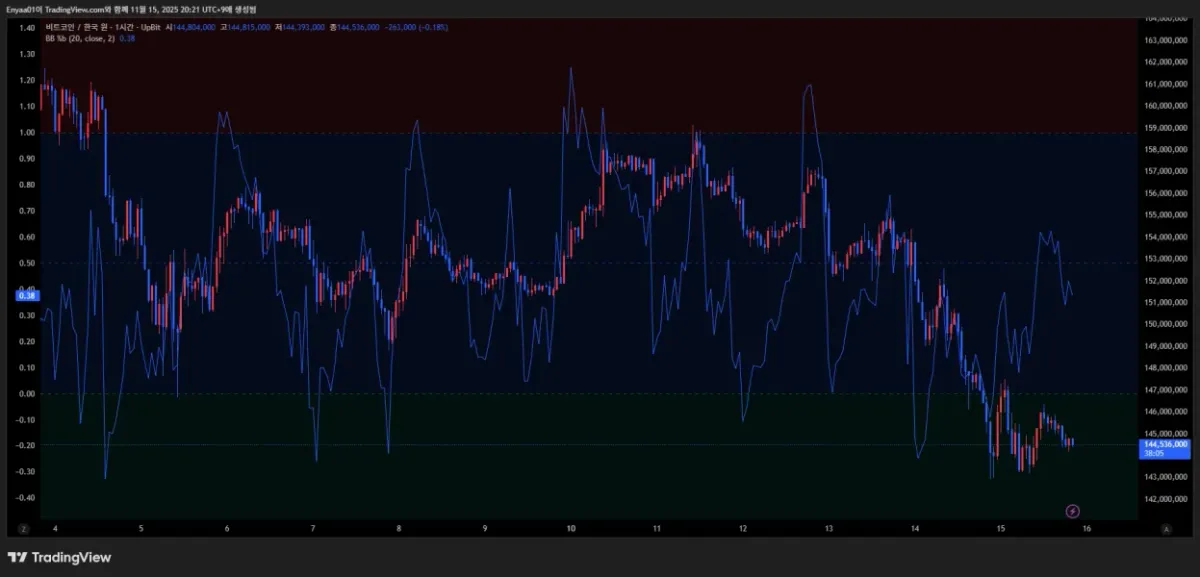1200x577 pixels.
Task: Click 0.00 on the left scale
Action: coord(27,393)
